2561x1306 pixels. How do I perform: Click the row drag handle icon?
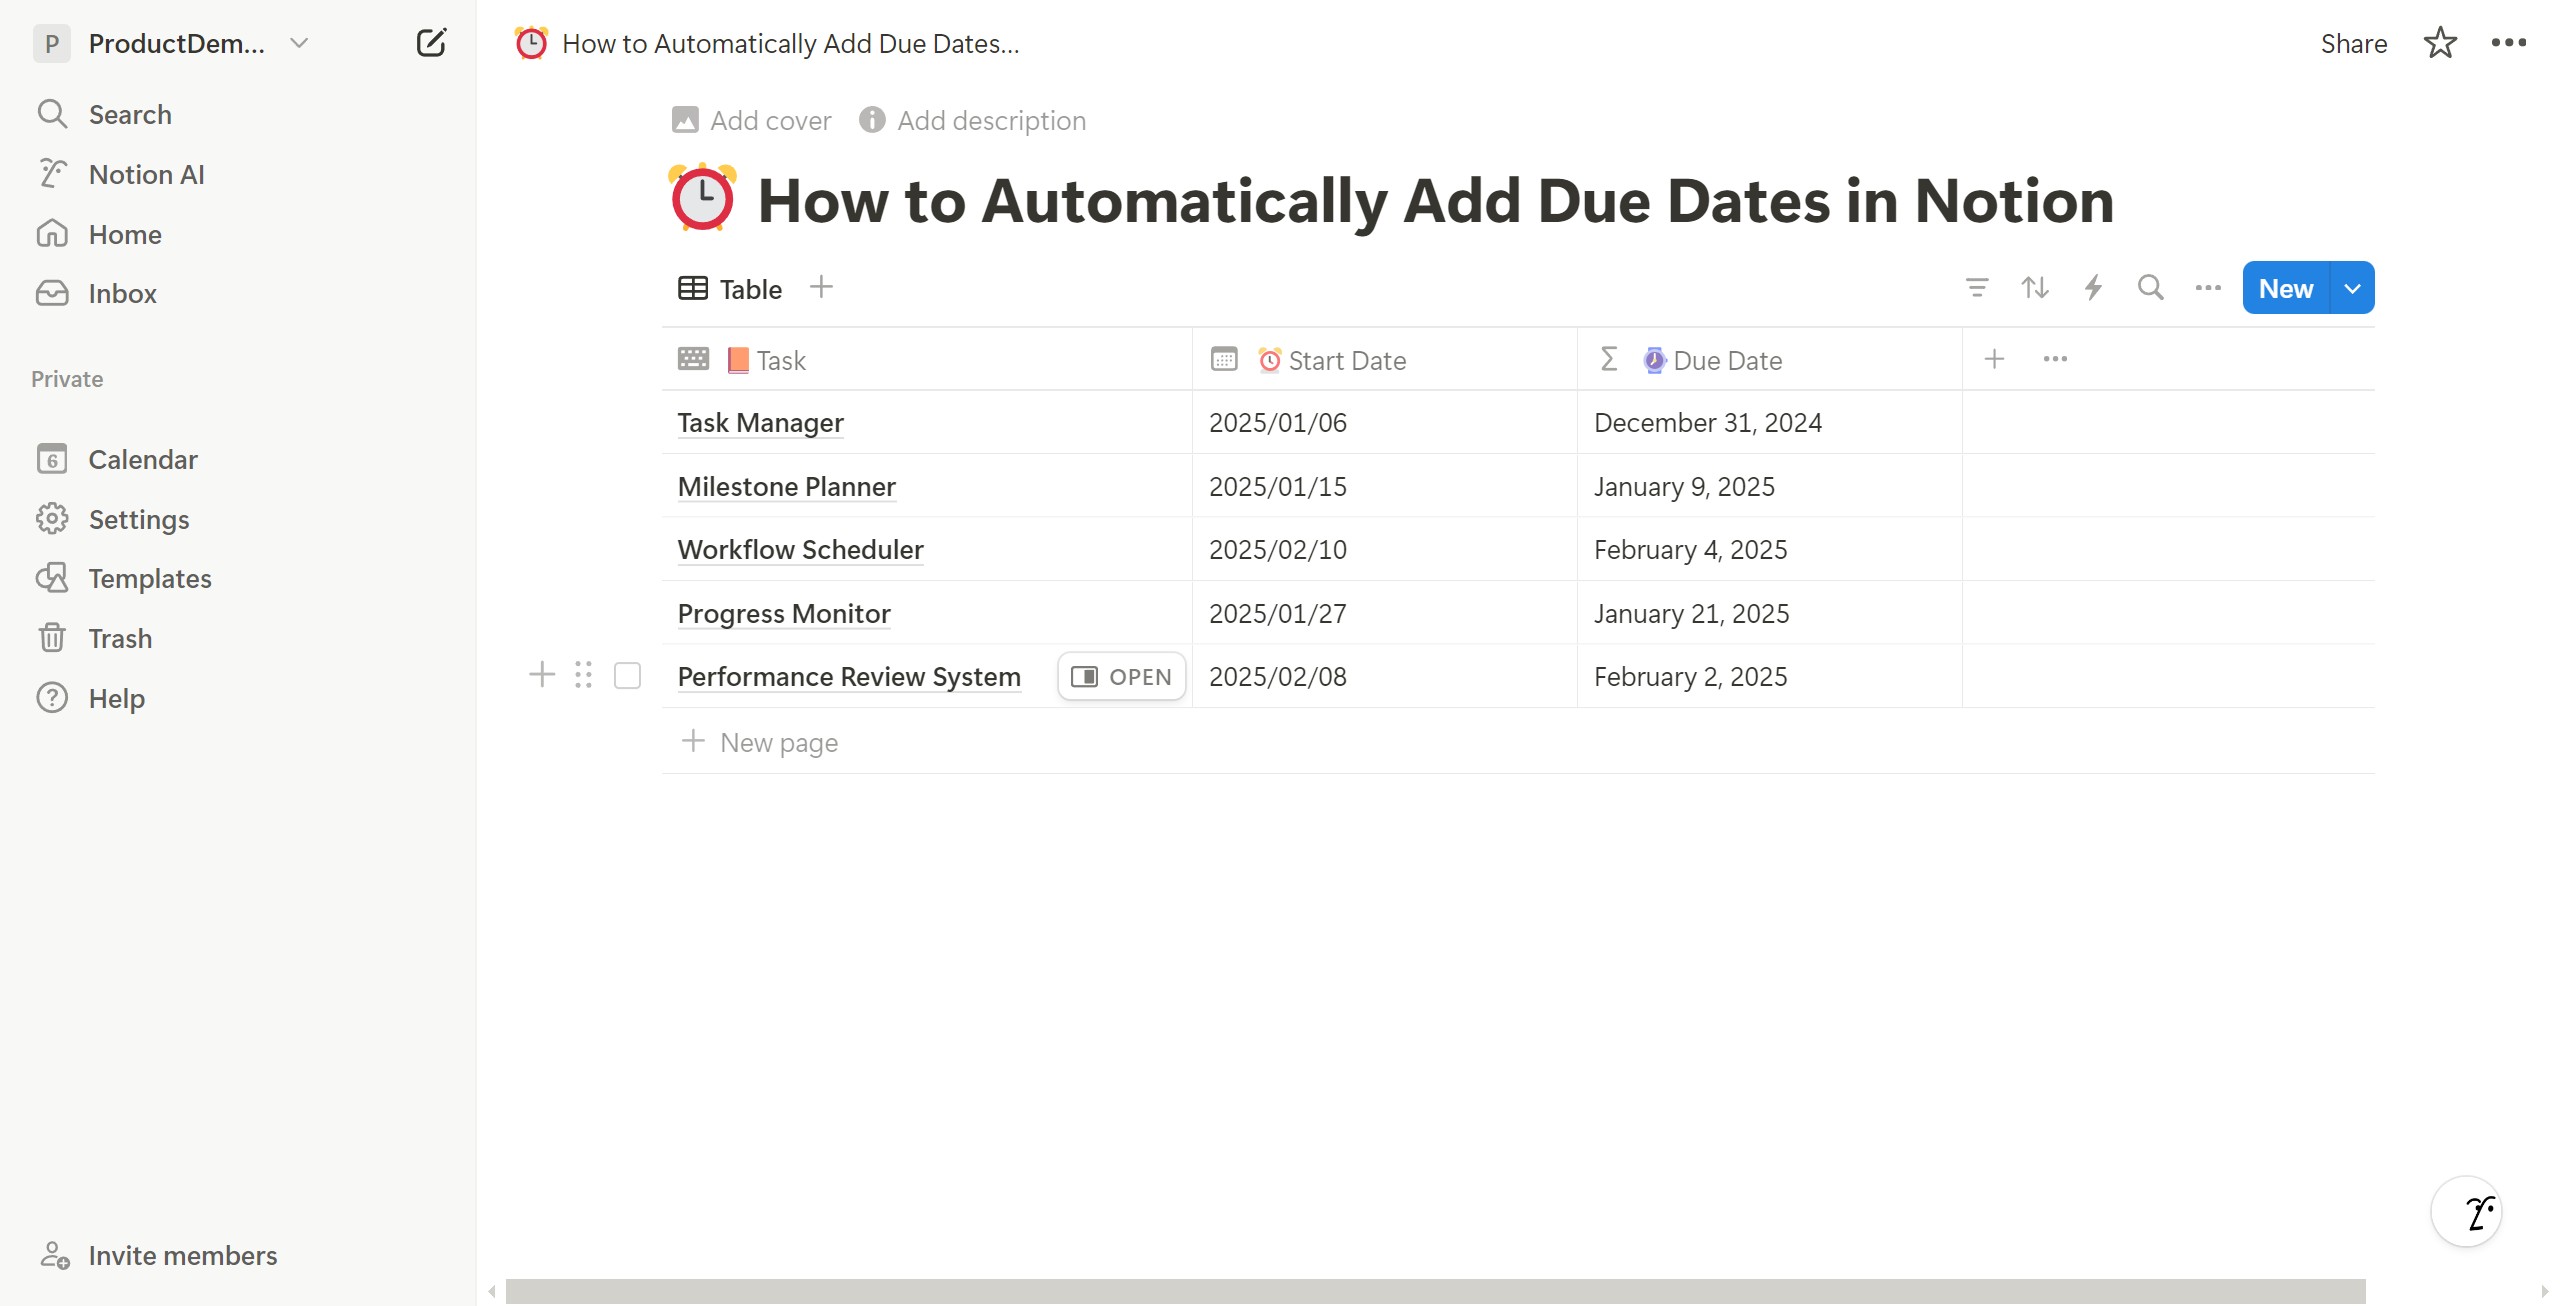click(584, 675)
